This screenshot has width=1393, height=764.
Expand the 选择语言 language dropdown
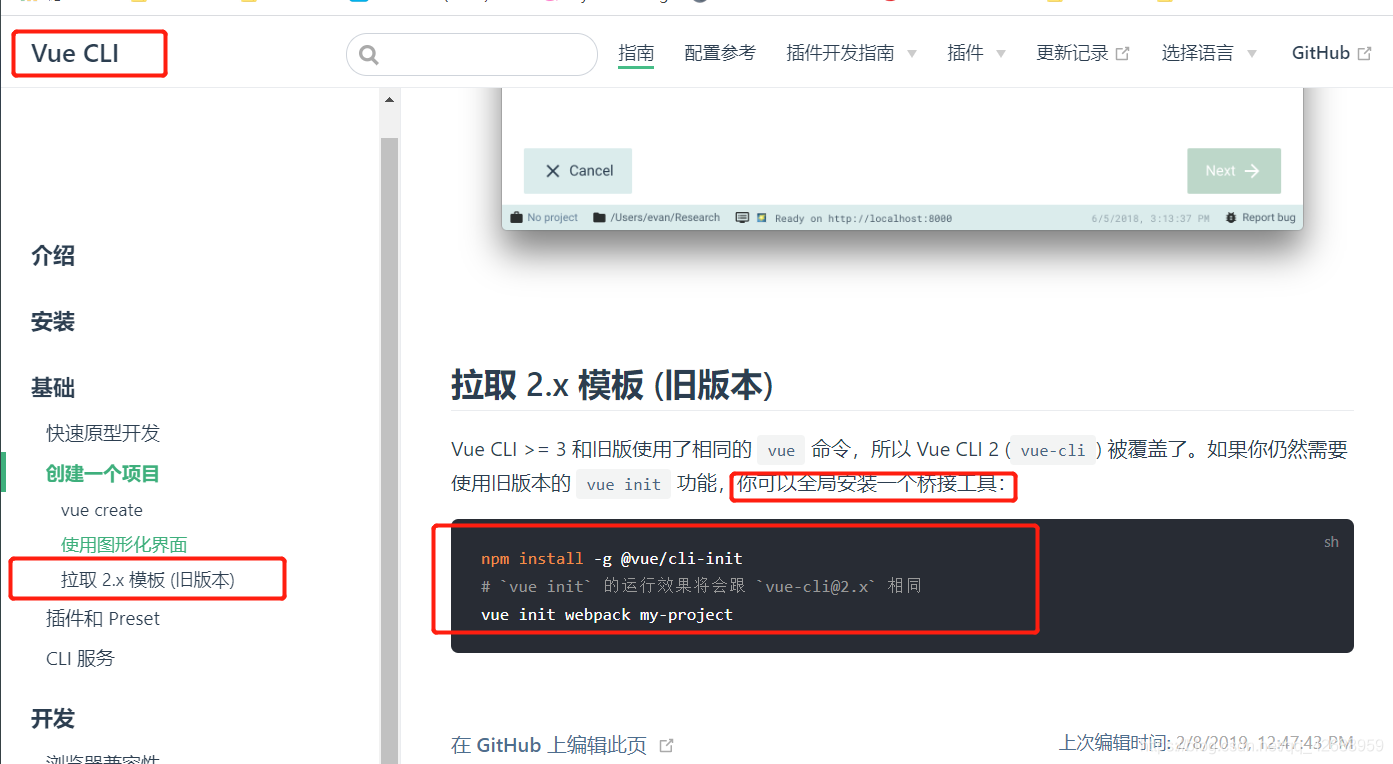[1209, 53]
